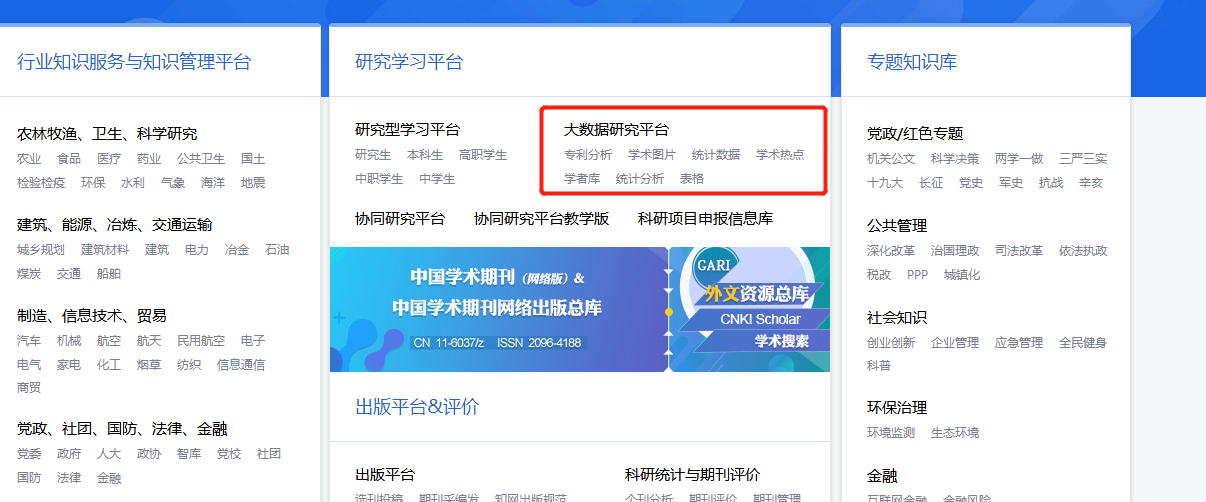This screenshot has width=1206, height=502.
Task: Open 行业知识服务与知识管理平台 header
Action: tap(134, 62)
